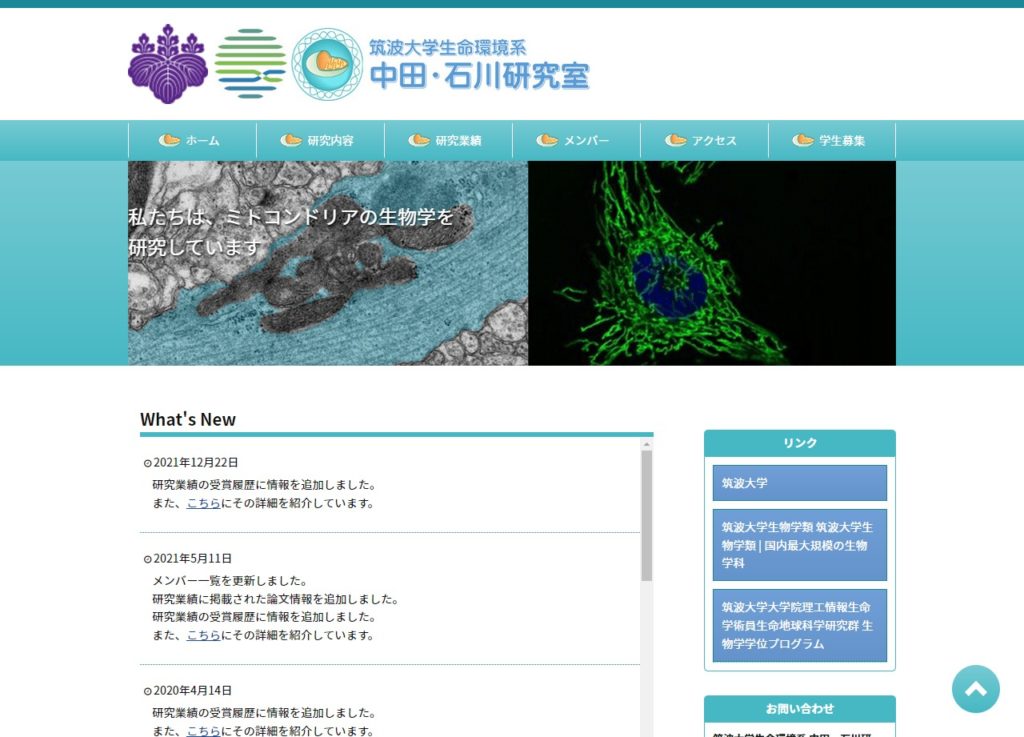Click the What's New scrollbar thumb
Image resolution: width=1024 pixels, height=737 pixels.
(646, 515)
